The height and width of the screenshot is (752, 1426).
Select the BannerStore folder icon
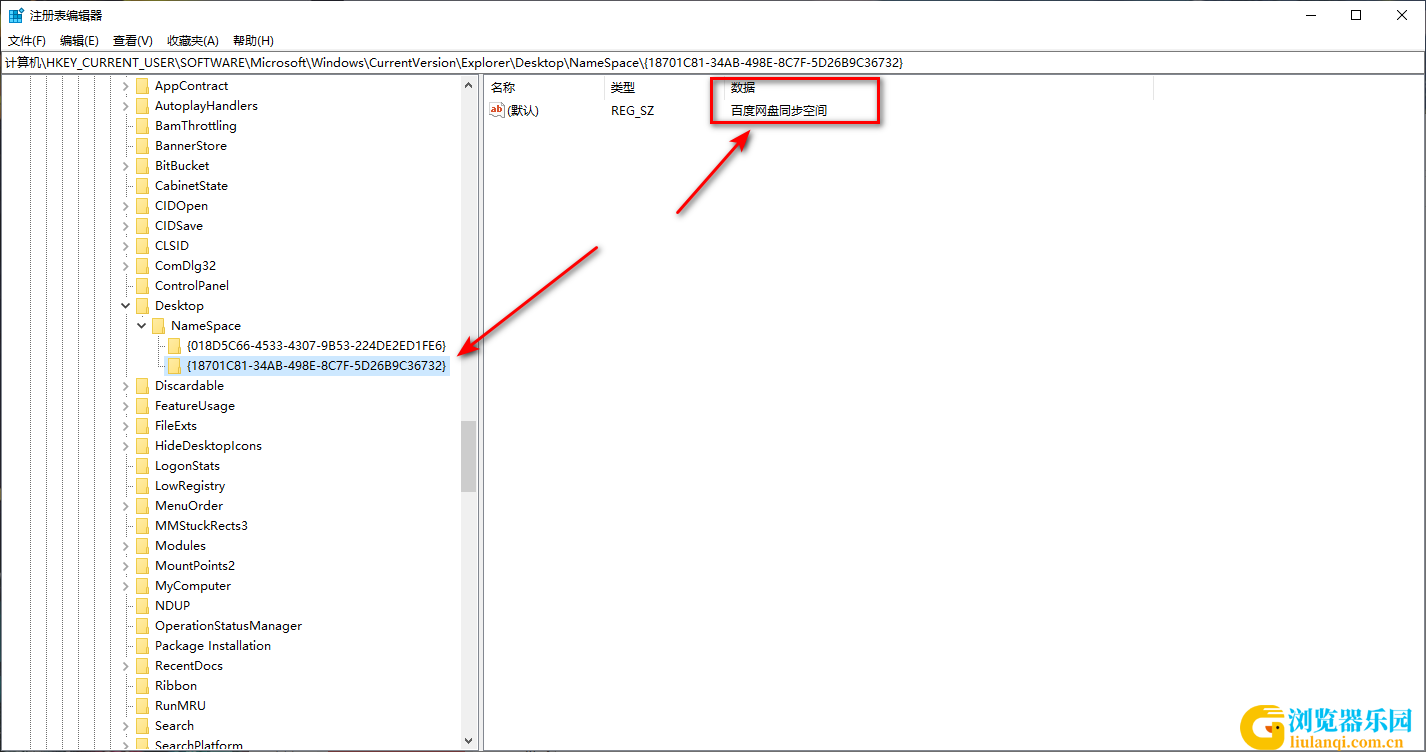pyautogui.click(x=142, y=146)
